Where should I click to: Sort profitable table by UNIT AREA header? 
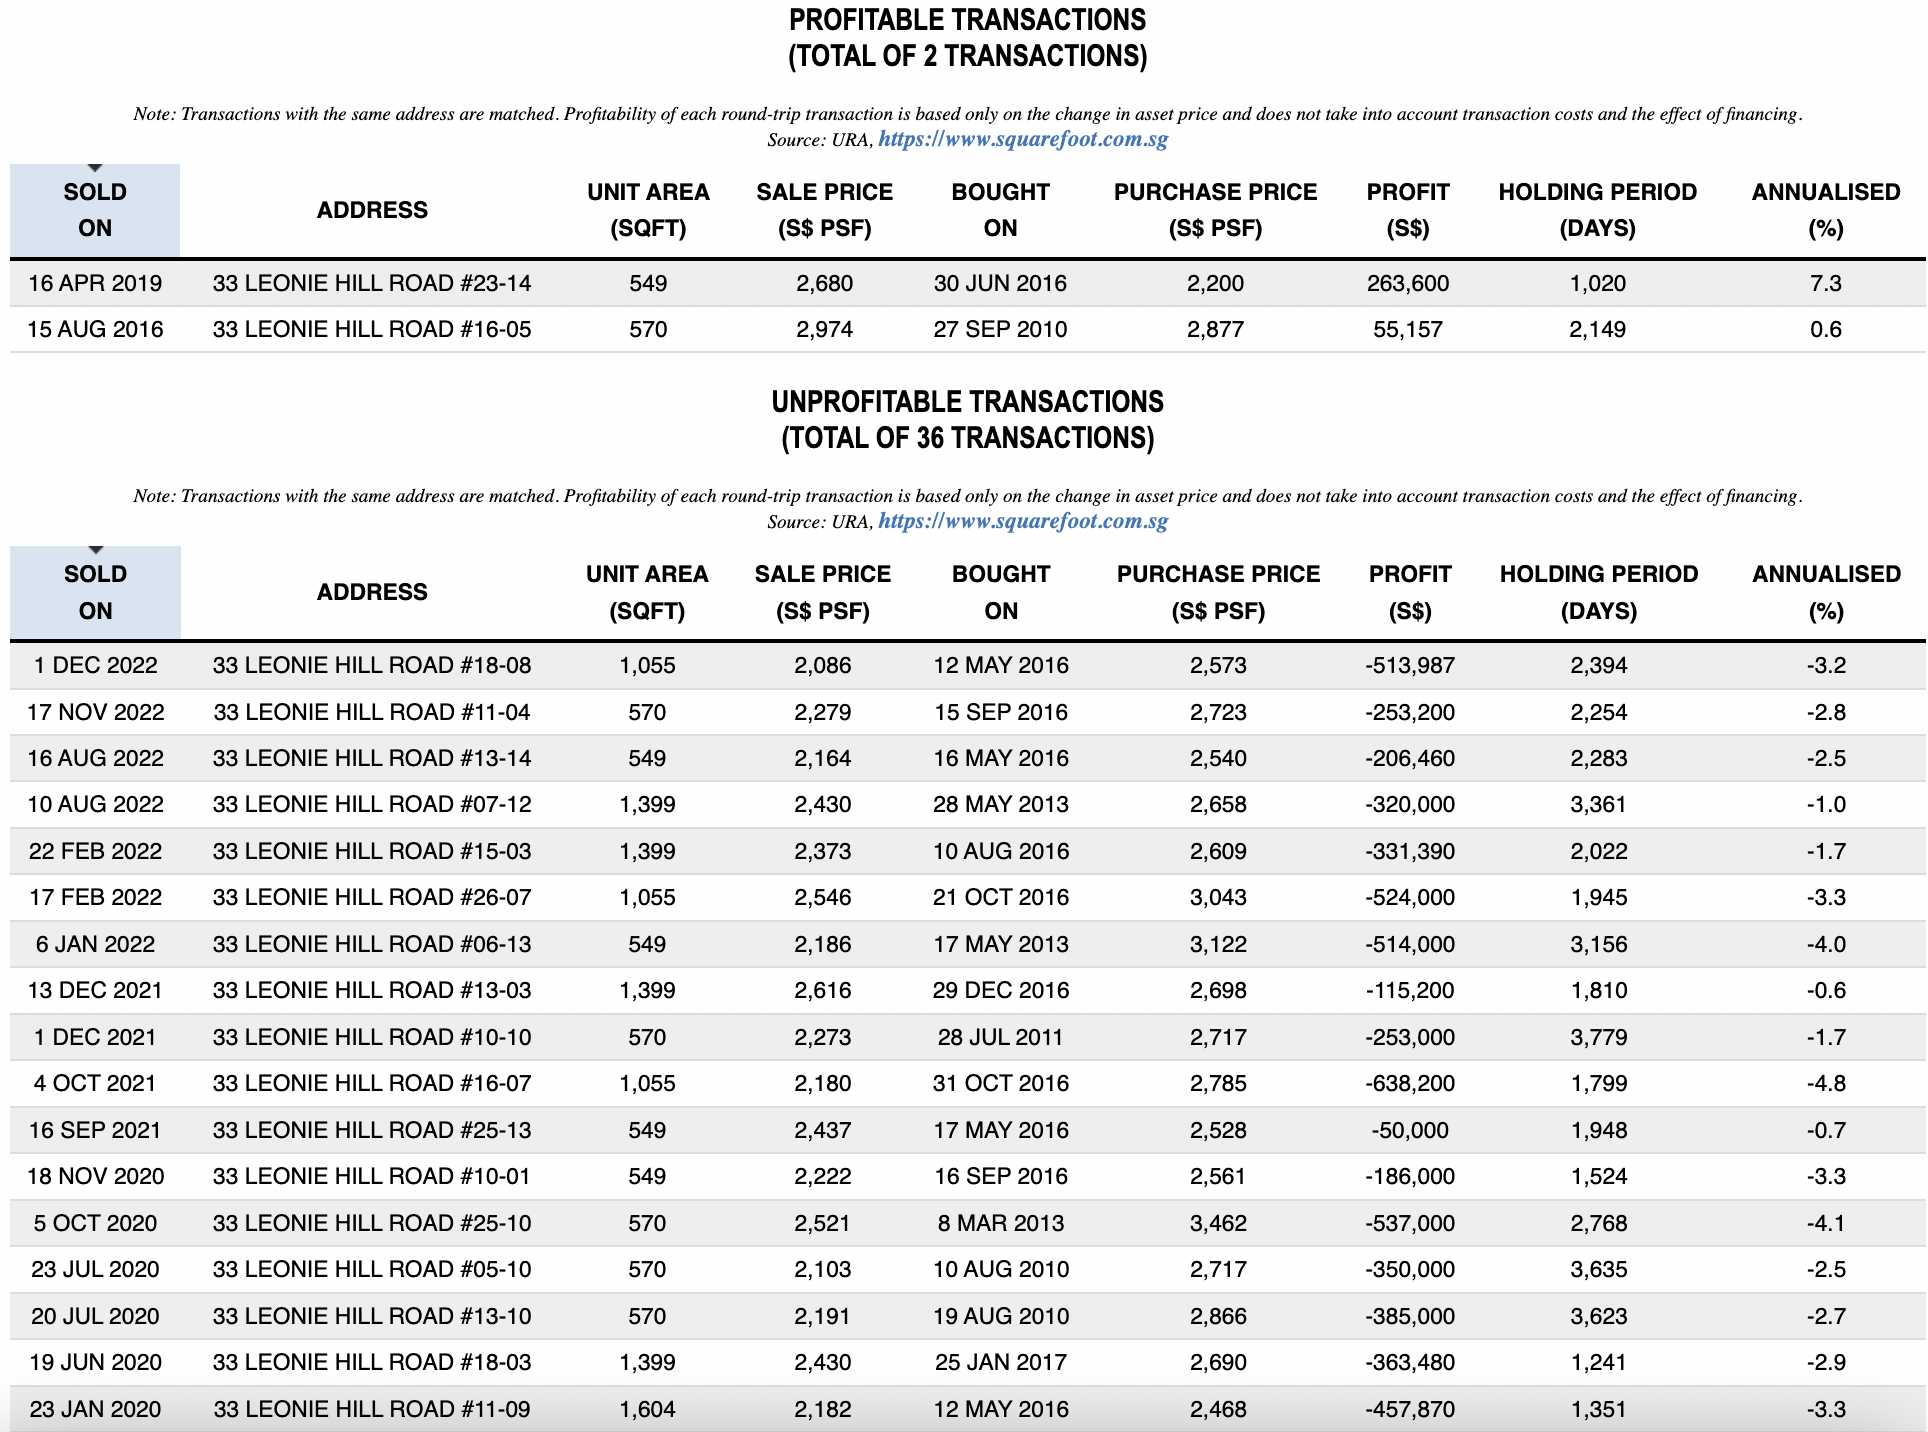tap(648, 210)
